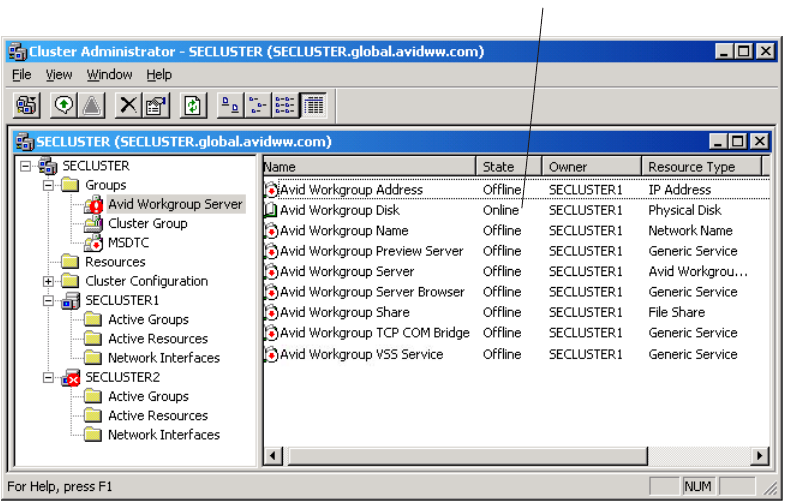Sort by the Name column header
Image resolution: width=785 pixels, height=503 pixels.
point(369,167)
